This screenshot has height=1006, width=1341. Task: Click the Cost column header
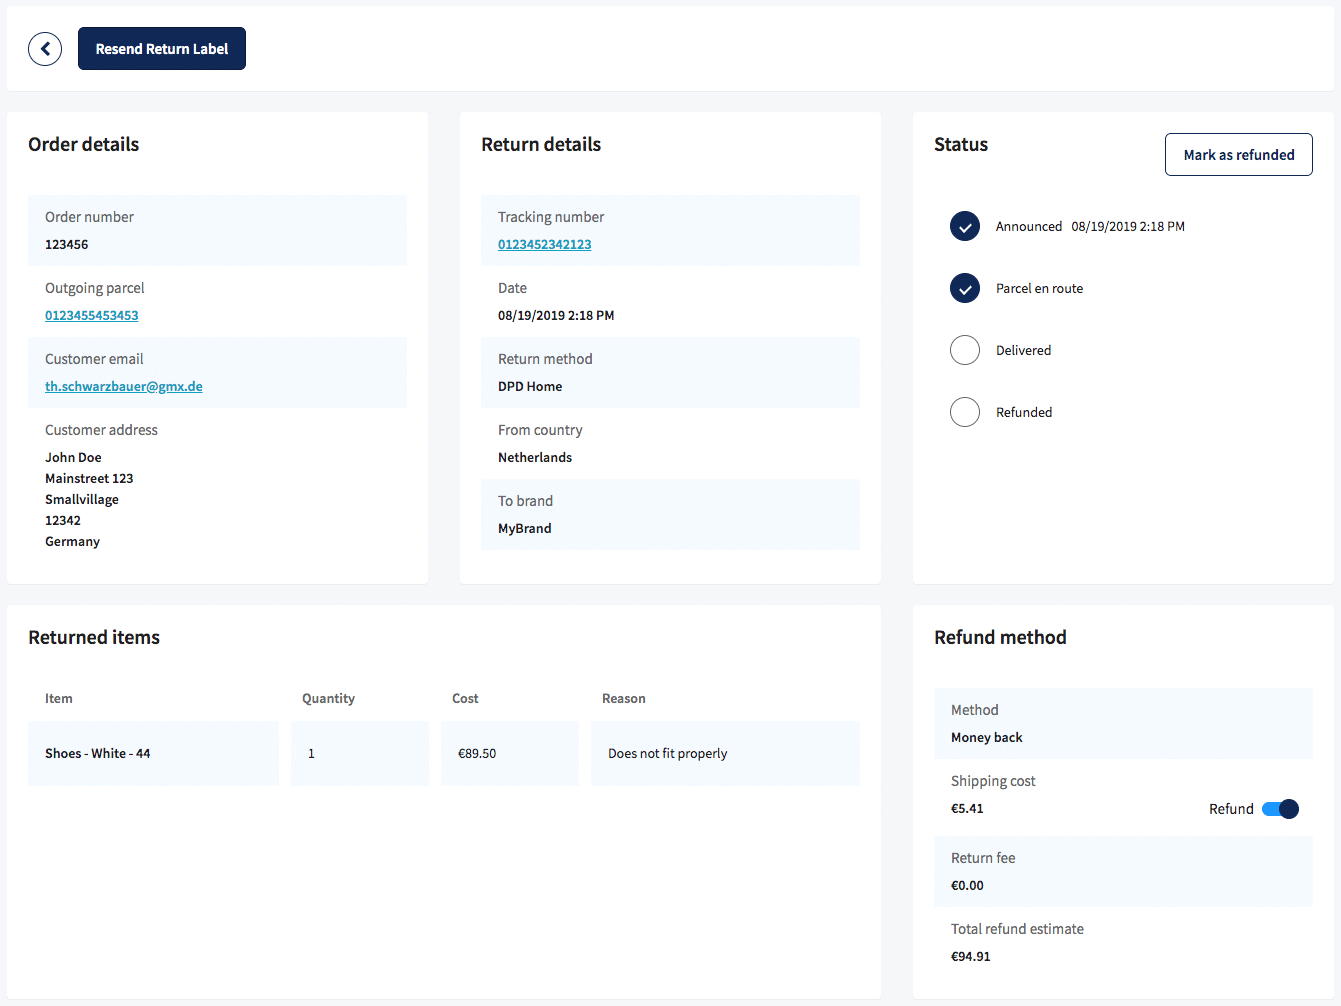click(465, 698)
